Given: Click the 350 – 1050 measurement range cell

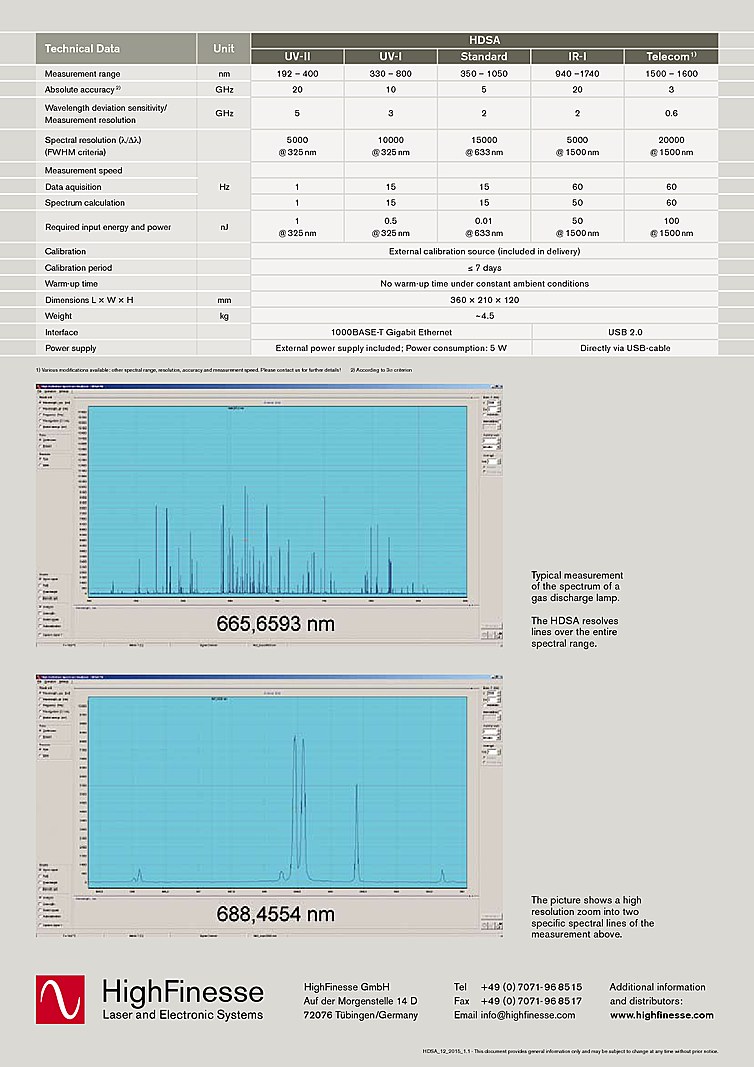Looking at the screenshot, I should click(x=484, y=73).
